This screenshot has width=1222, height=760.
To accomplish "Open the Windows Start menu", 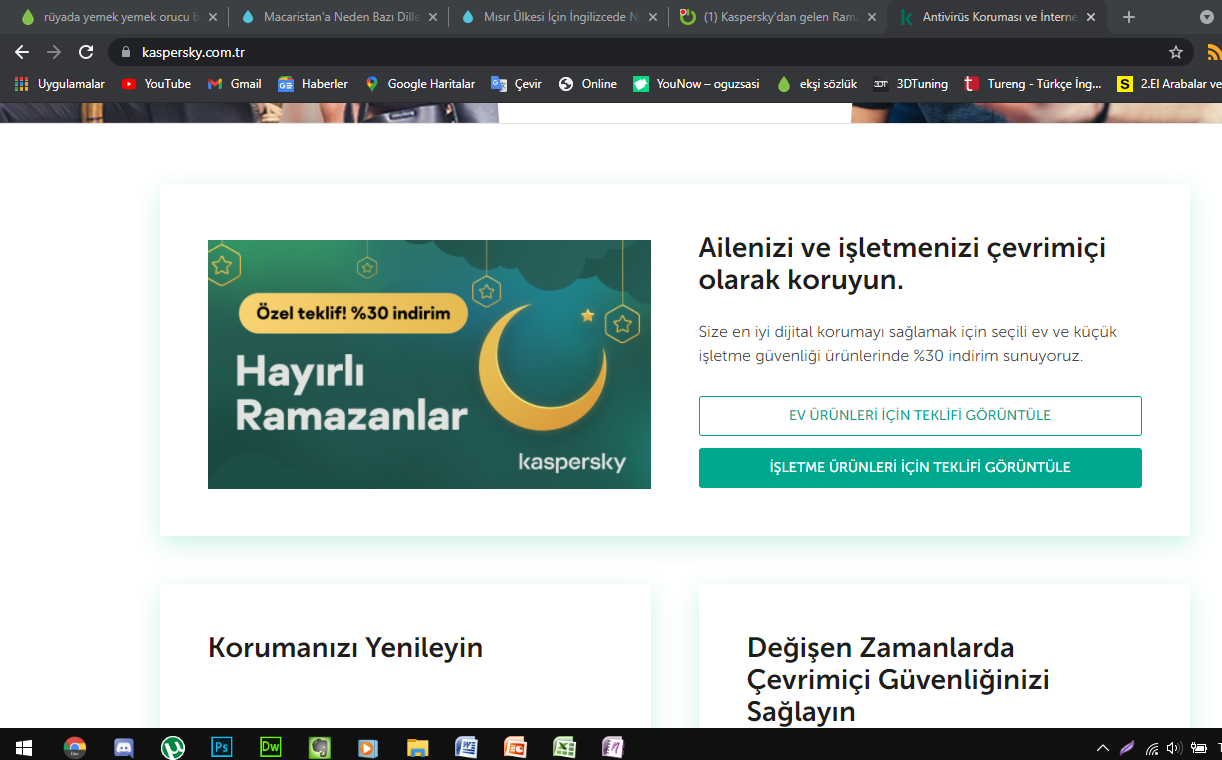I will (x=23, y=746).
